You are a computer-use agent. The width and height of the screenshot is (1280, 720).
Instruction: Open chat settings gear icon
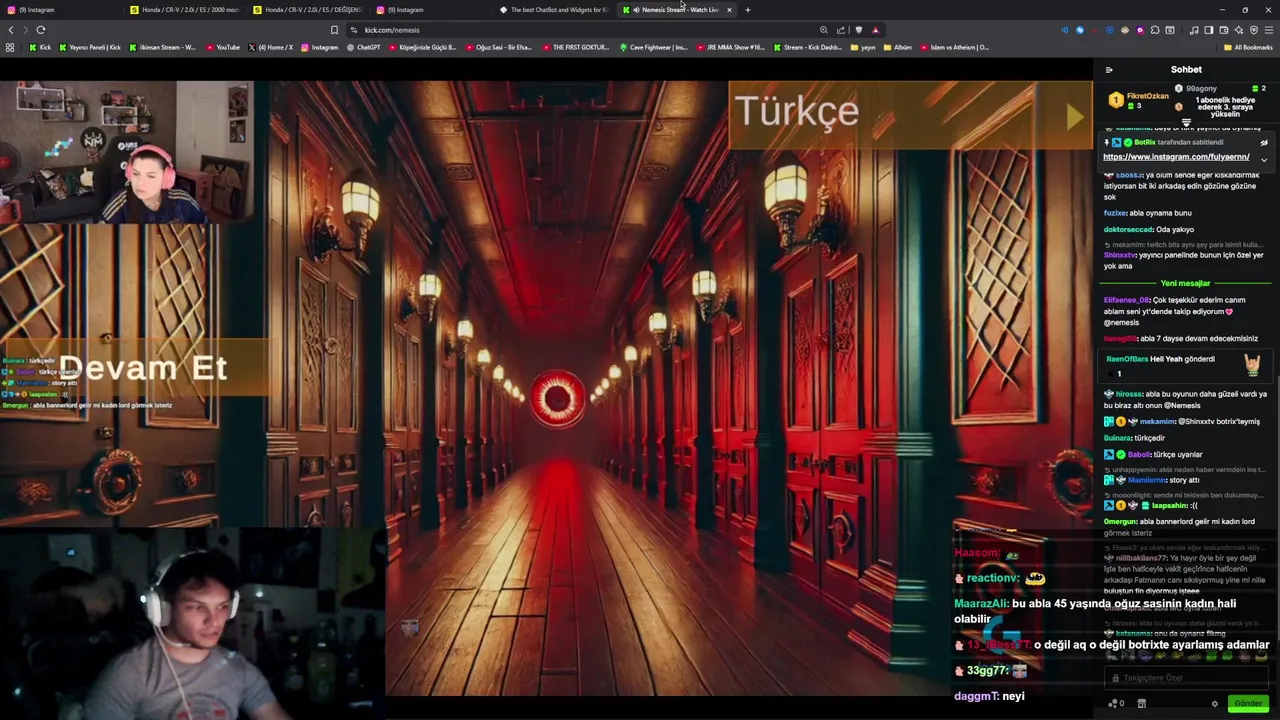coord(1215,703)
